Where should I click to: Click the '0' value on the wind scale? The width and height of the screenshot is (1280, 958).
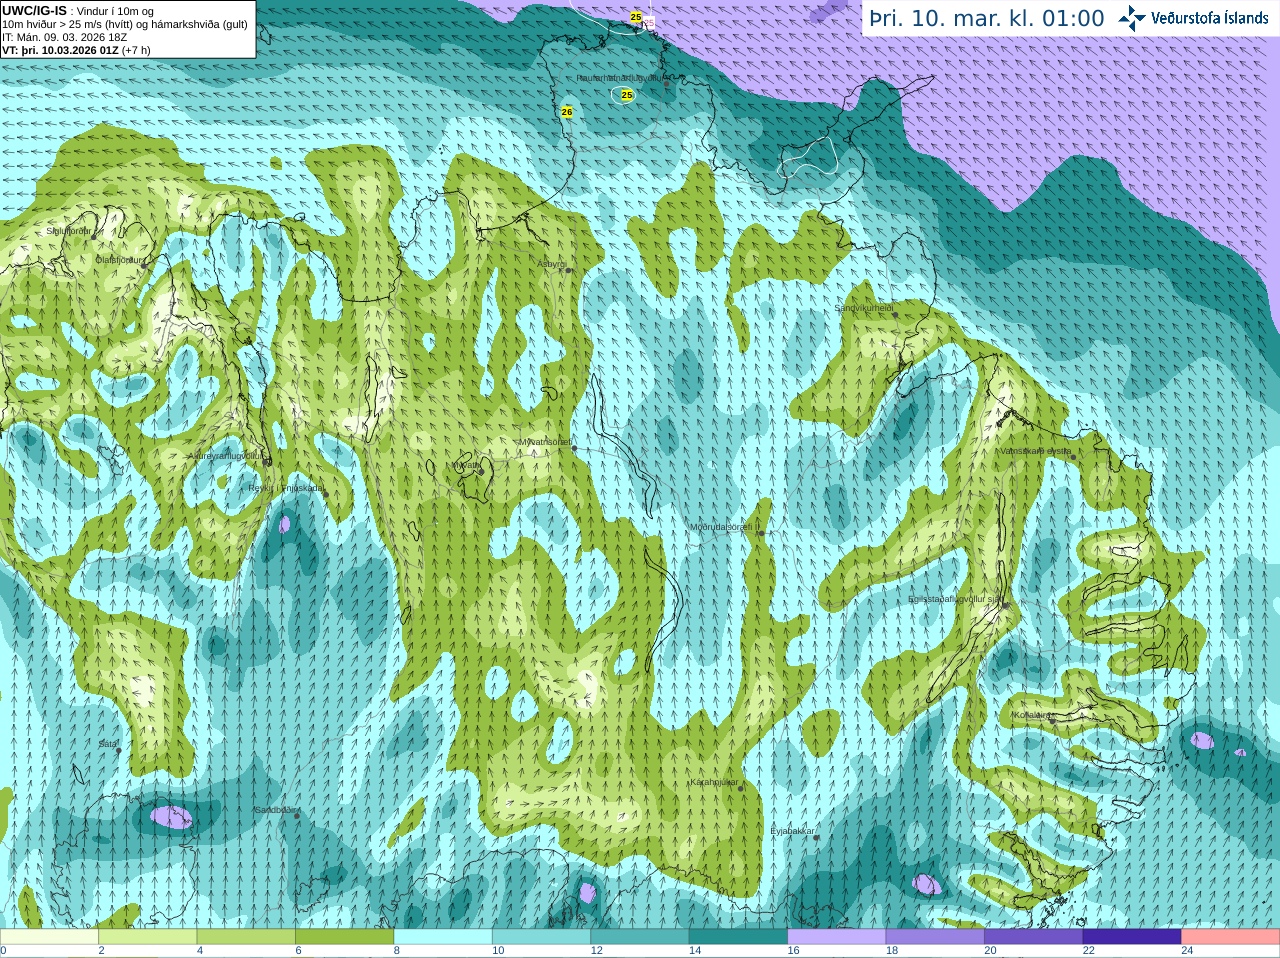pyautogui.click(x=3, y=951)
